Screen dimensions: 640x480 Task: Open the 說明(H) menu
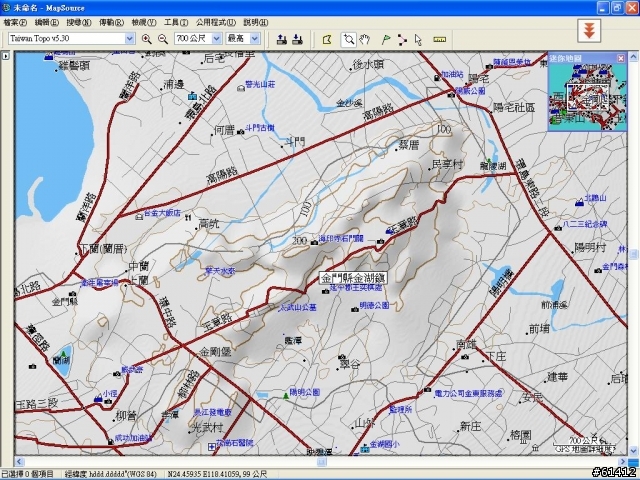tap(256, 22)
